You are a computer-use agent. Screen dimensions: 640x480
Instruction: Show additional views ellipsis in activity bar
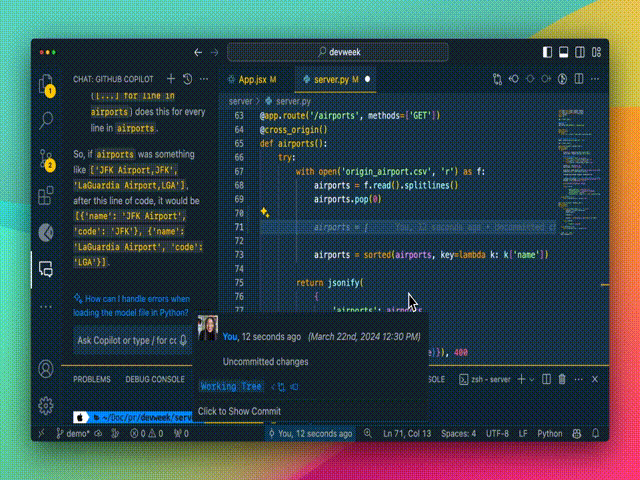click(x=46, y=306)
